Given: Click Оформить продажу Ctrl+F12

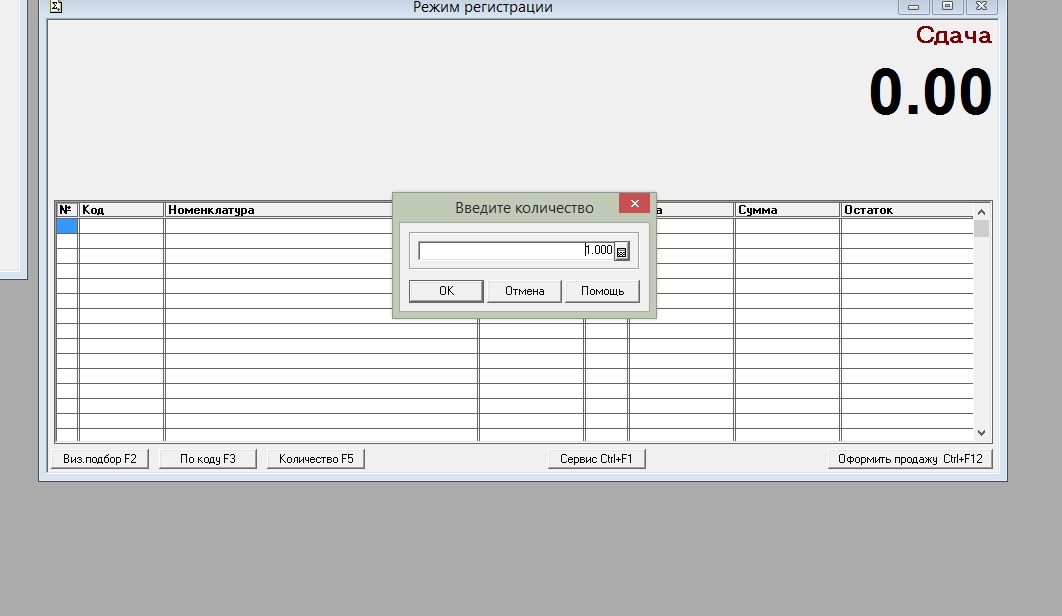Looking at the screenshot, I should [909, 459].
